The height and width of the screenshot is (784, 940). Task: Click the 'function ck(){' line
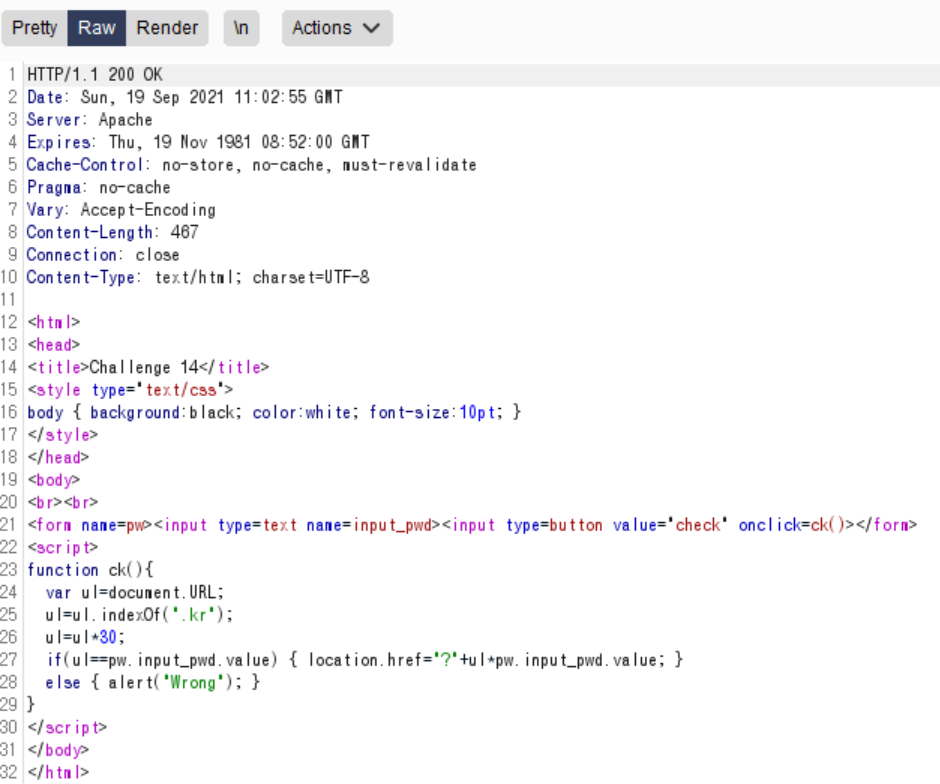pos(90,570)
